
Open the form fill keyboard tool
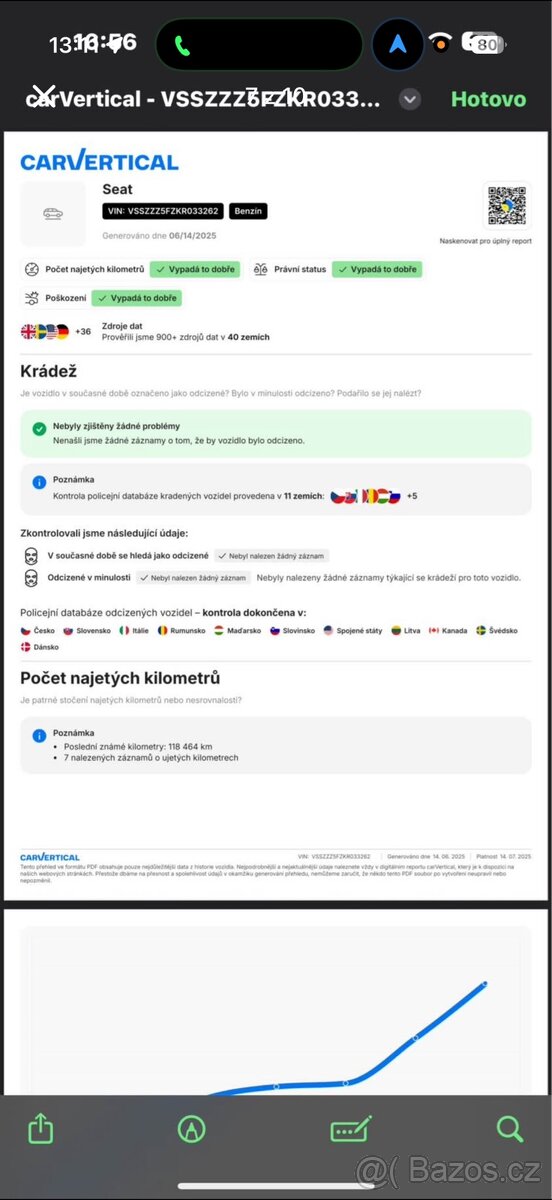point(352,1129)
